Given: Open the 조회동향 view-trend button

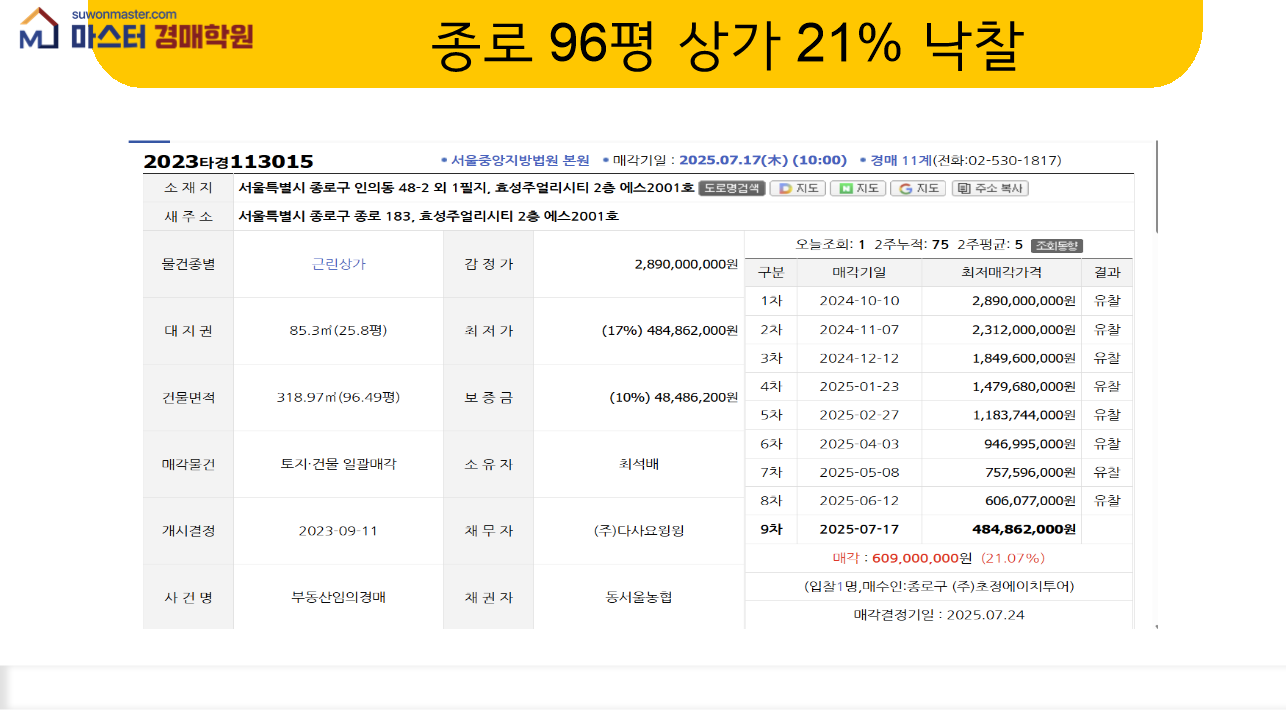Looking at the screenshot, I should click(1057, 245).
